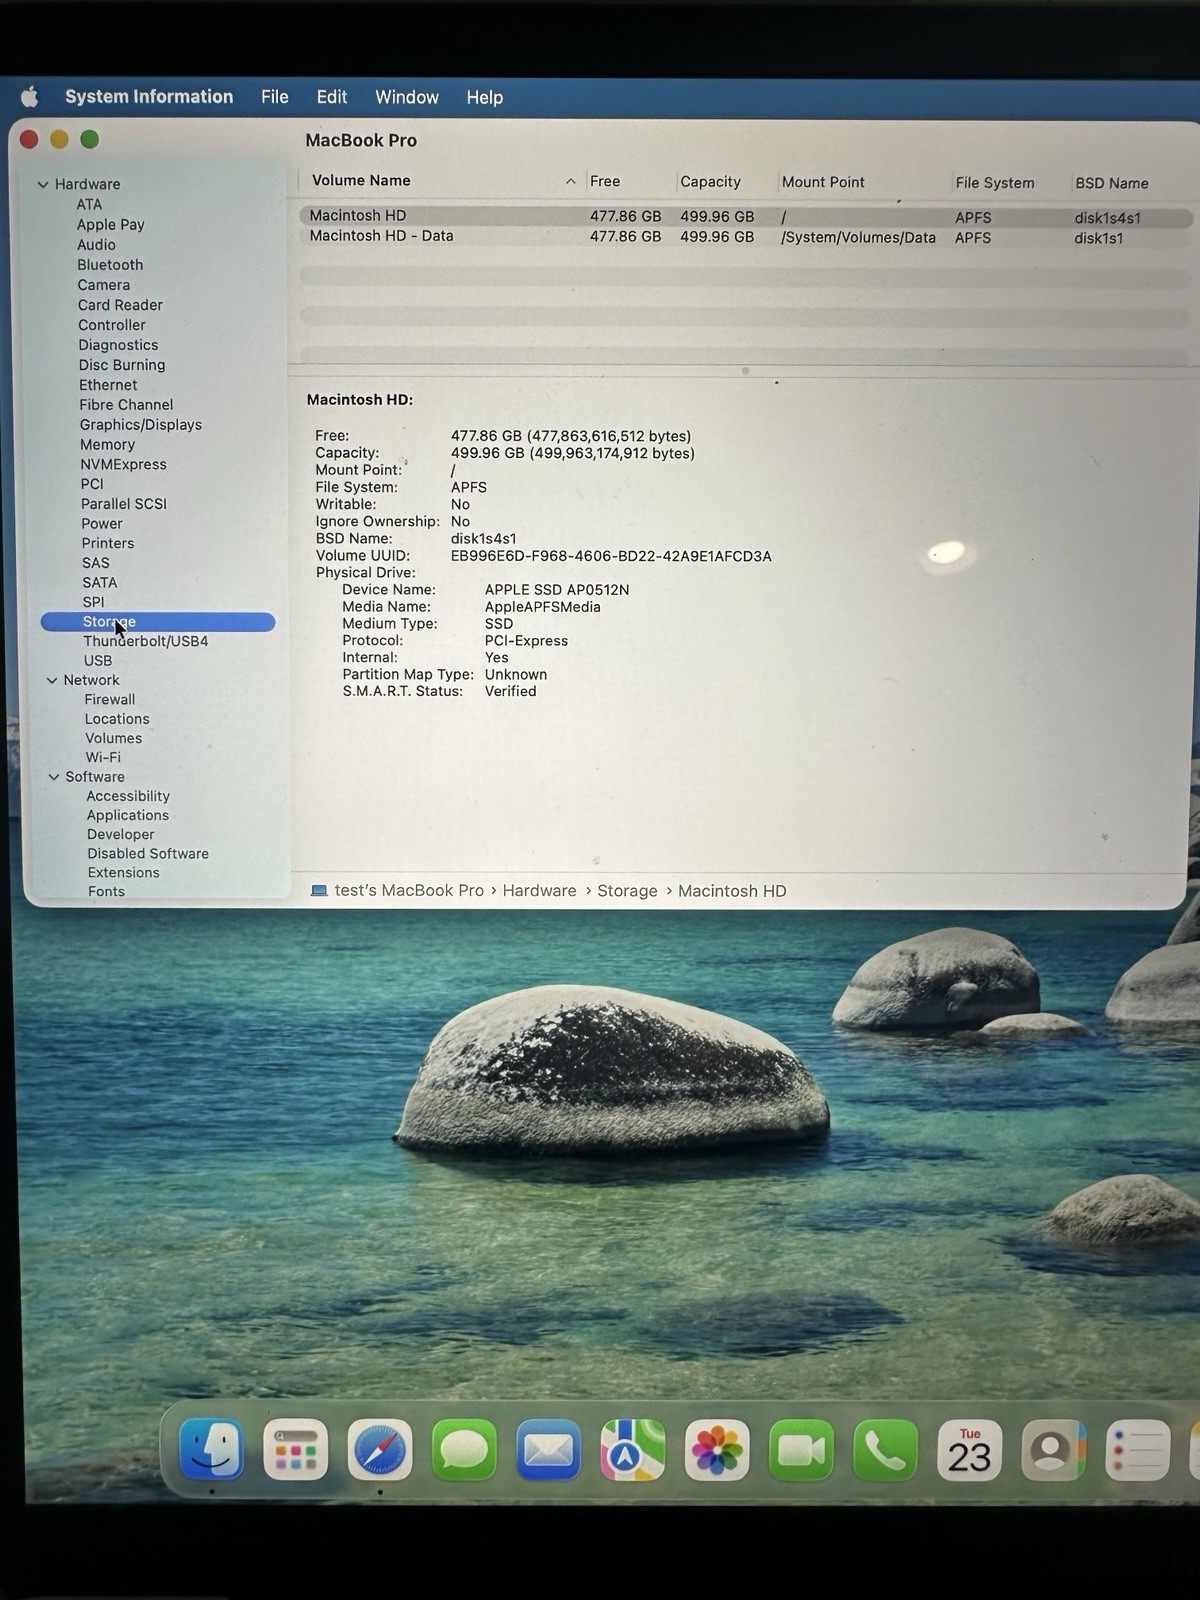Select Extensions under Software
Image resolution: width=1200 pixels, height=1600 pixels.
tap(123, 873)
